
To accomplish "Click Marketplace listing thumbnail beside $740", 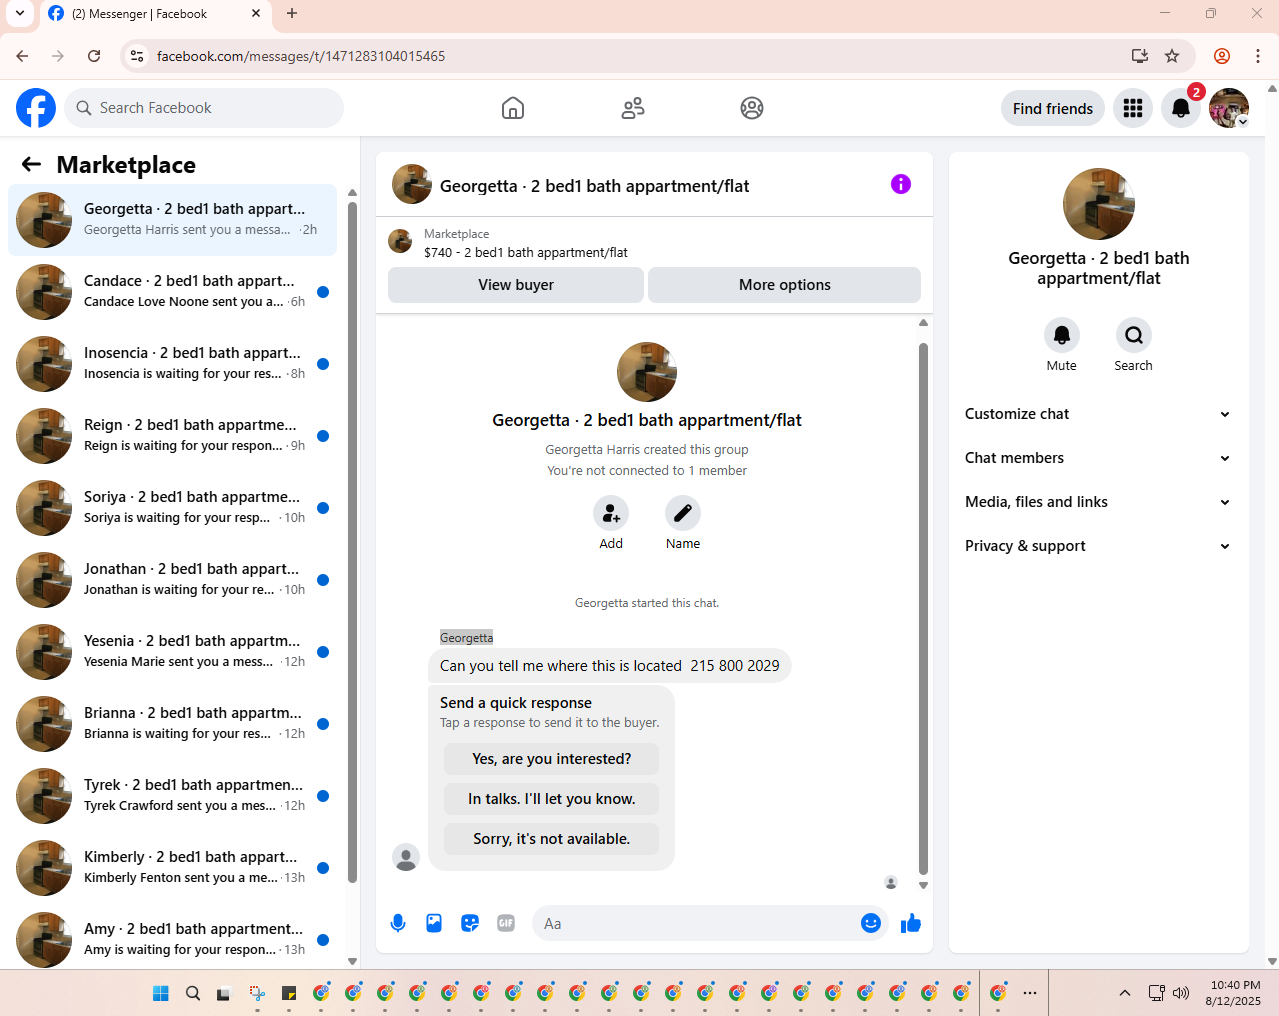I will click(x=400, y=241).
